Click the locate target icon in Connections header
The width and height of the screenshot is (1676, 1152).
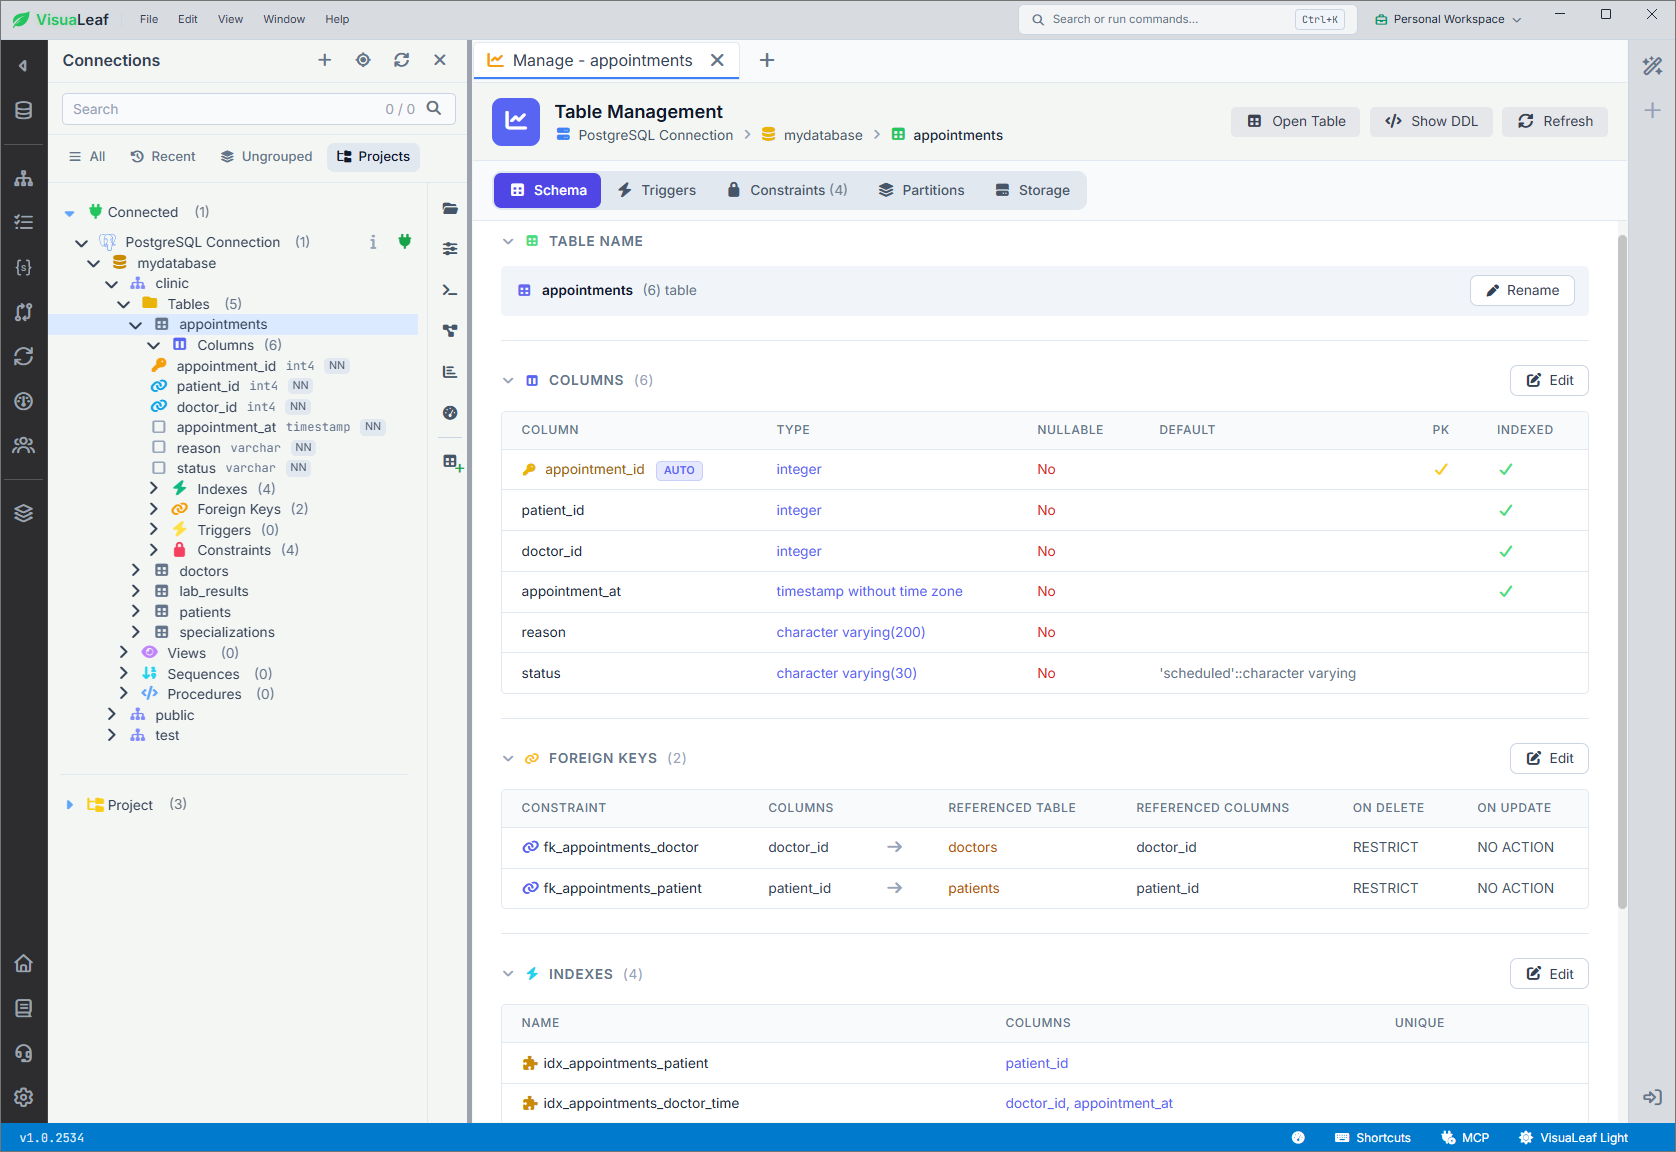point(363,60)
